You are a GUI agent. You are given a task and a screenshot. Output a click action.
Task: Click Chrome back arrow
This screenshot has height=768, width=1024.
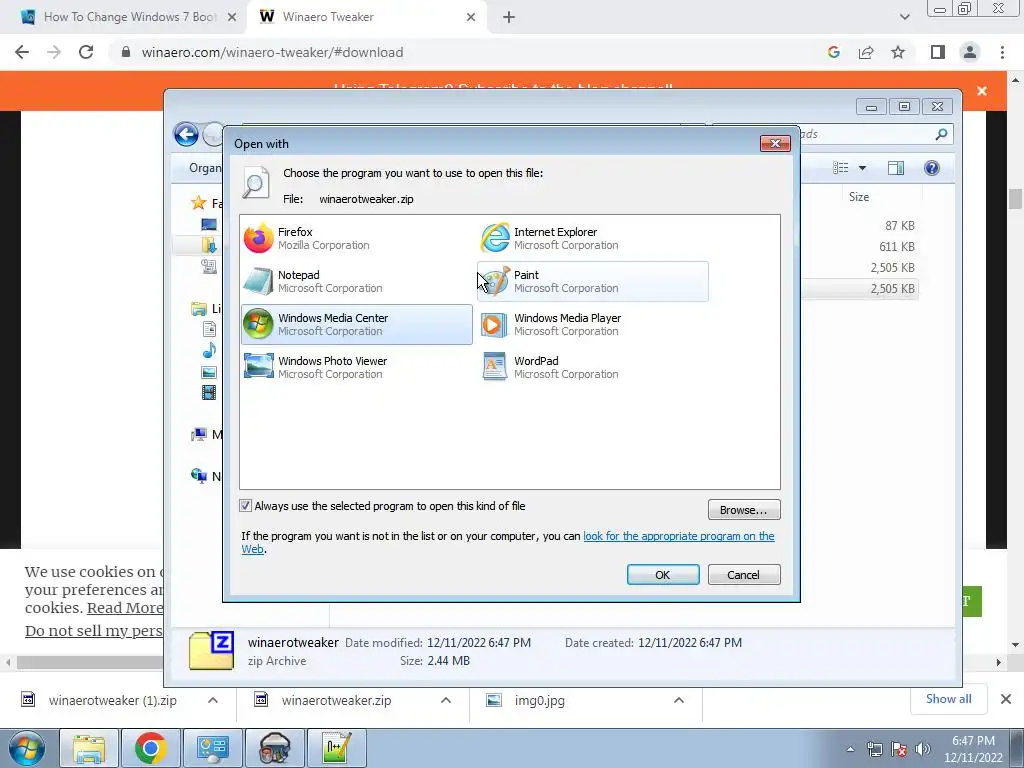tap(22, 52)
